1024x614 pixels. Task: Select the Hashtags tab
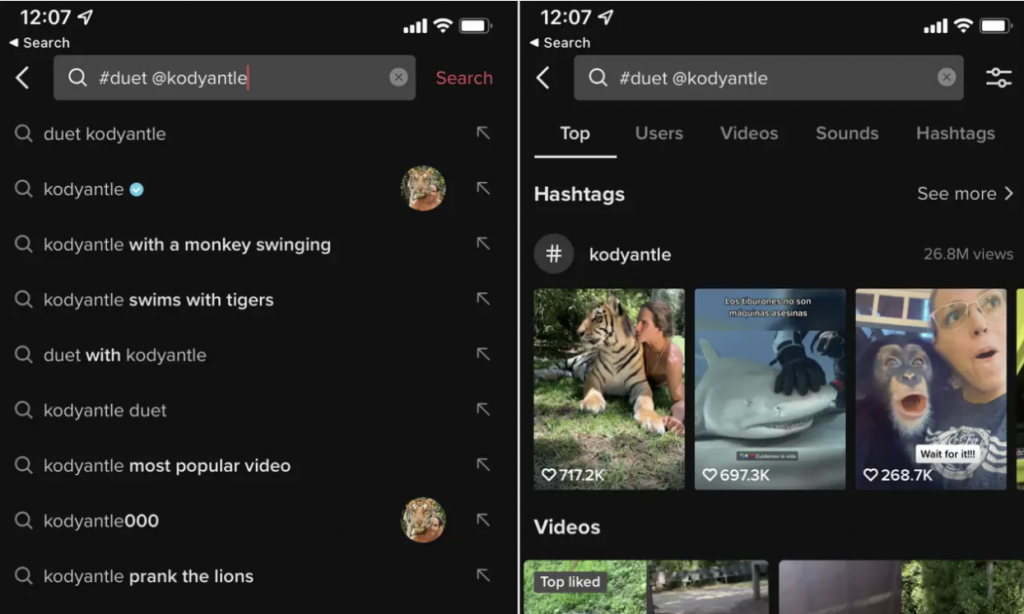955,133
